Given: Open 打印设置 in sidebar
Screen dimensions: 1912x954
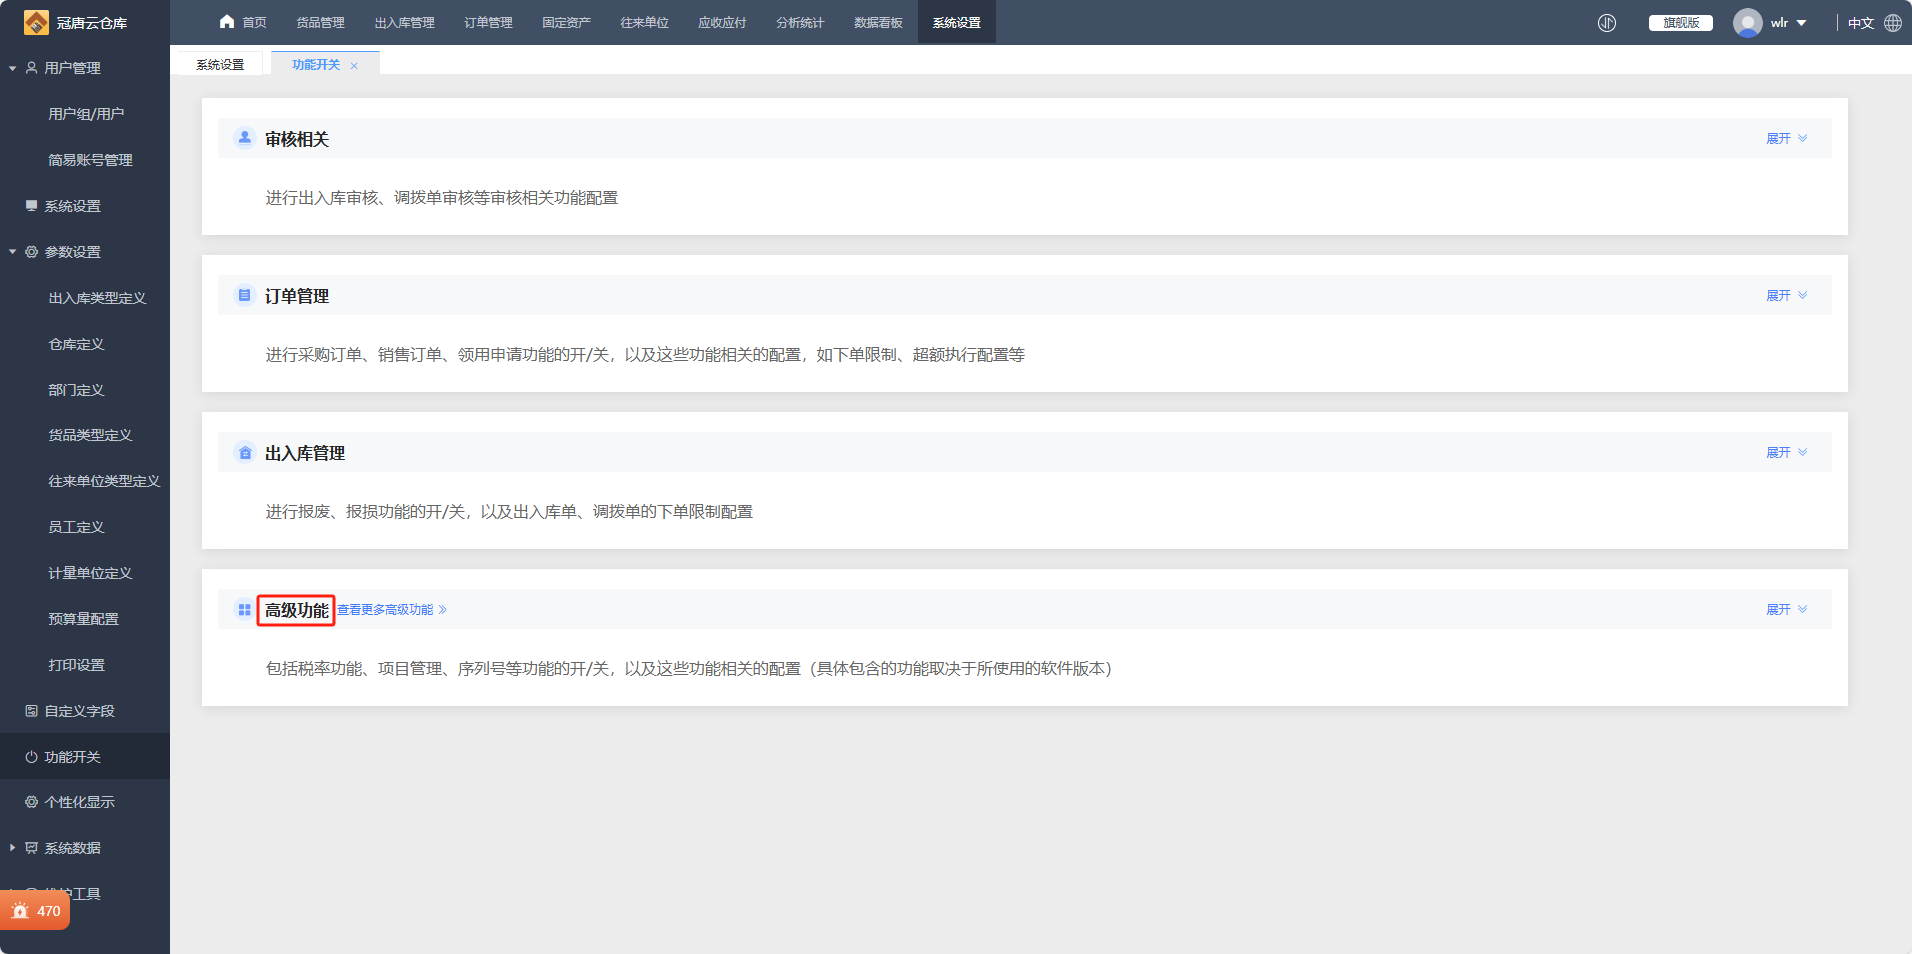Looking at the screenshot, I should point(76,665).
